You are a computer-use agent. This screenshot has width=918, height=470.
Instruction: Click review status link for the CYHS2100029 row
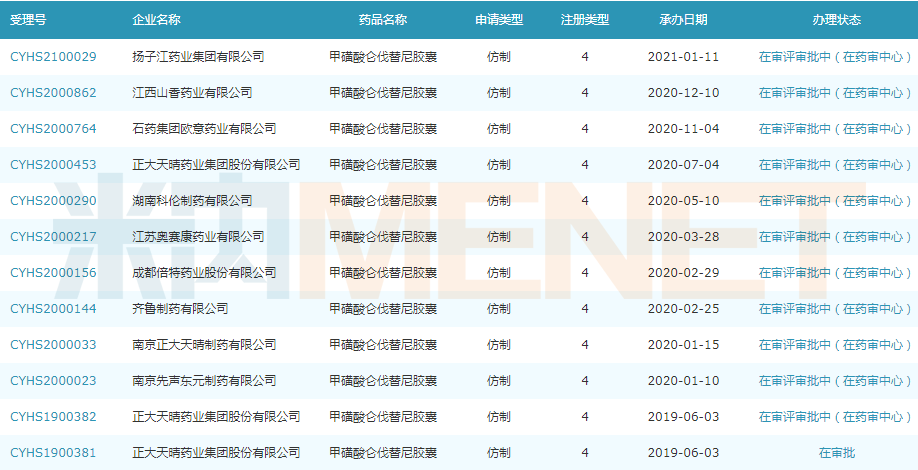coord(836,57)
